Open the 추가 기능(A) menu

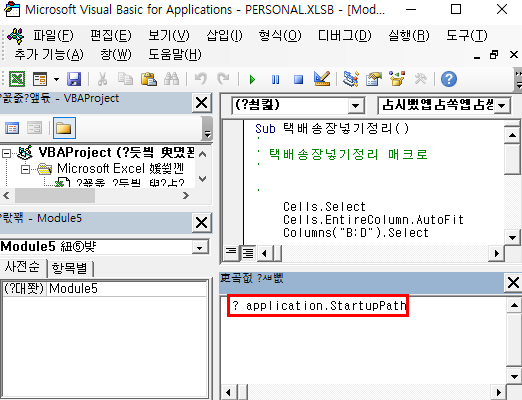click(49, 54)
